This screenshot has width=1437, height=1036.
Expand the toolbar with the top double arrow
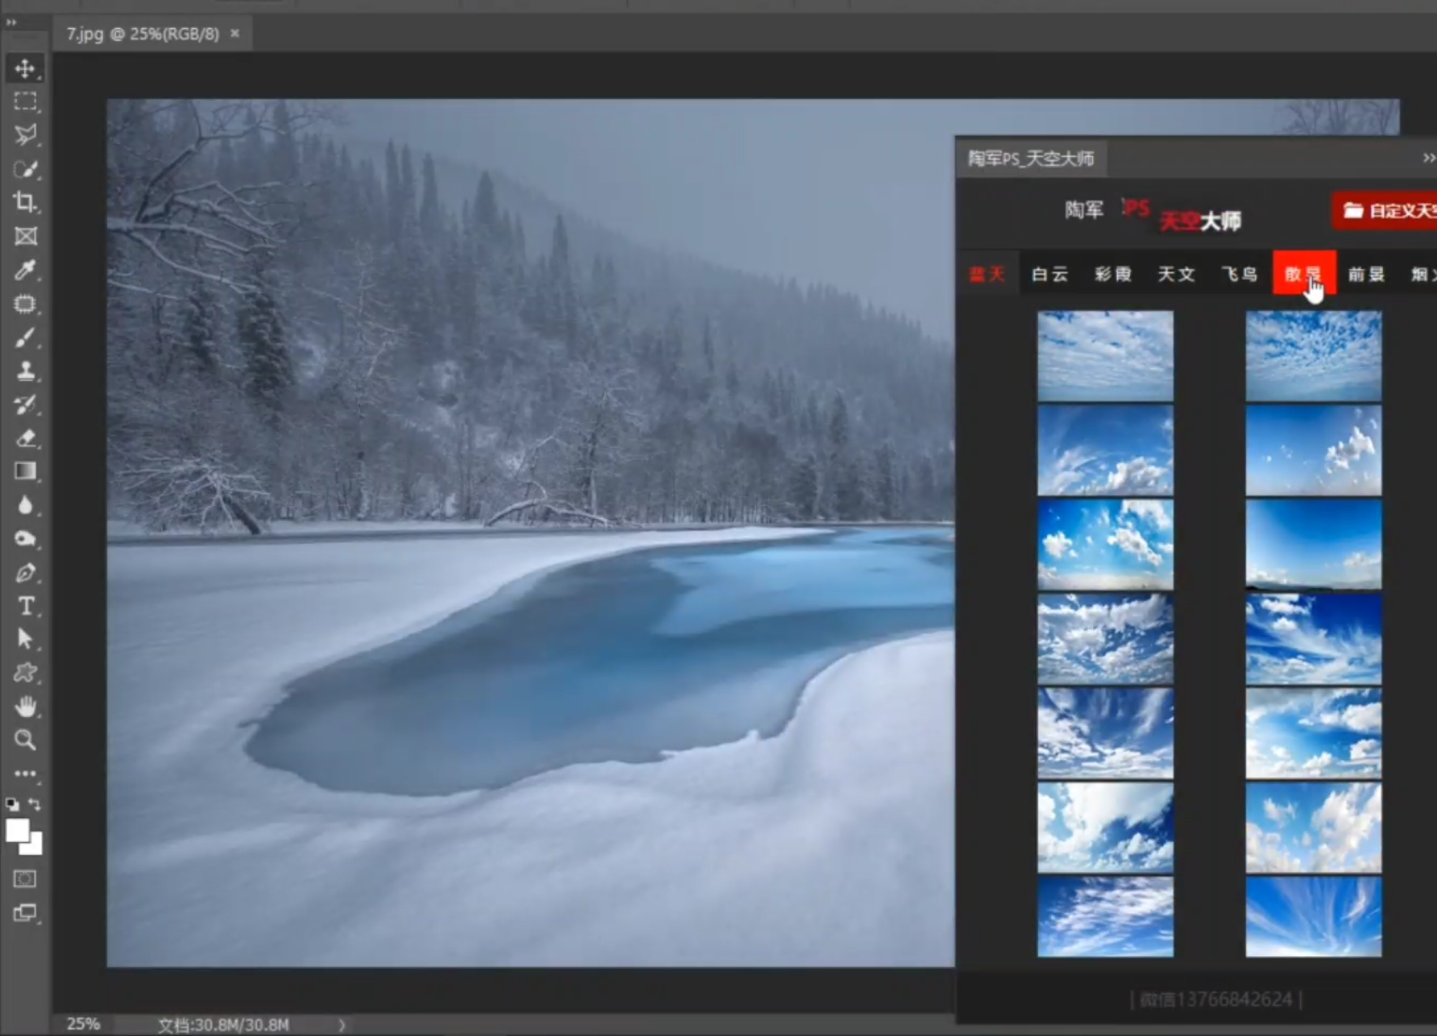pyautogui.click(x=11, y=22)
